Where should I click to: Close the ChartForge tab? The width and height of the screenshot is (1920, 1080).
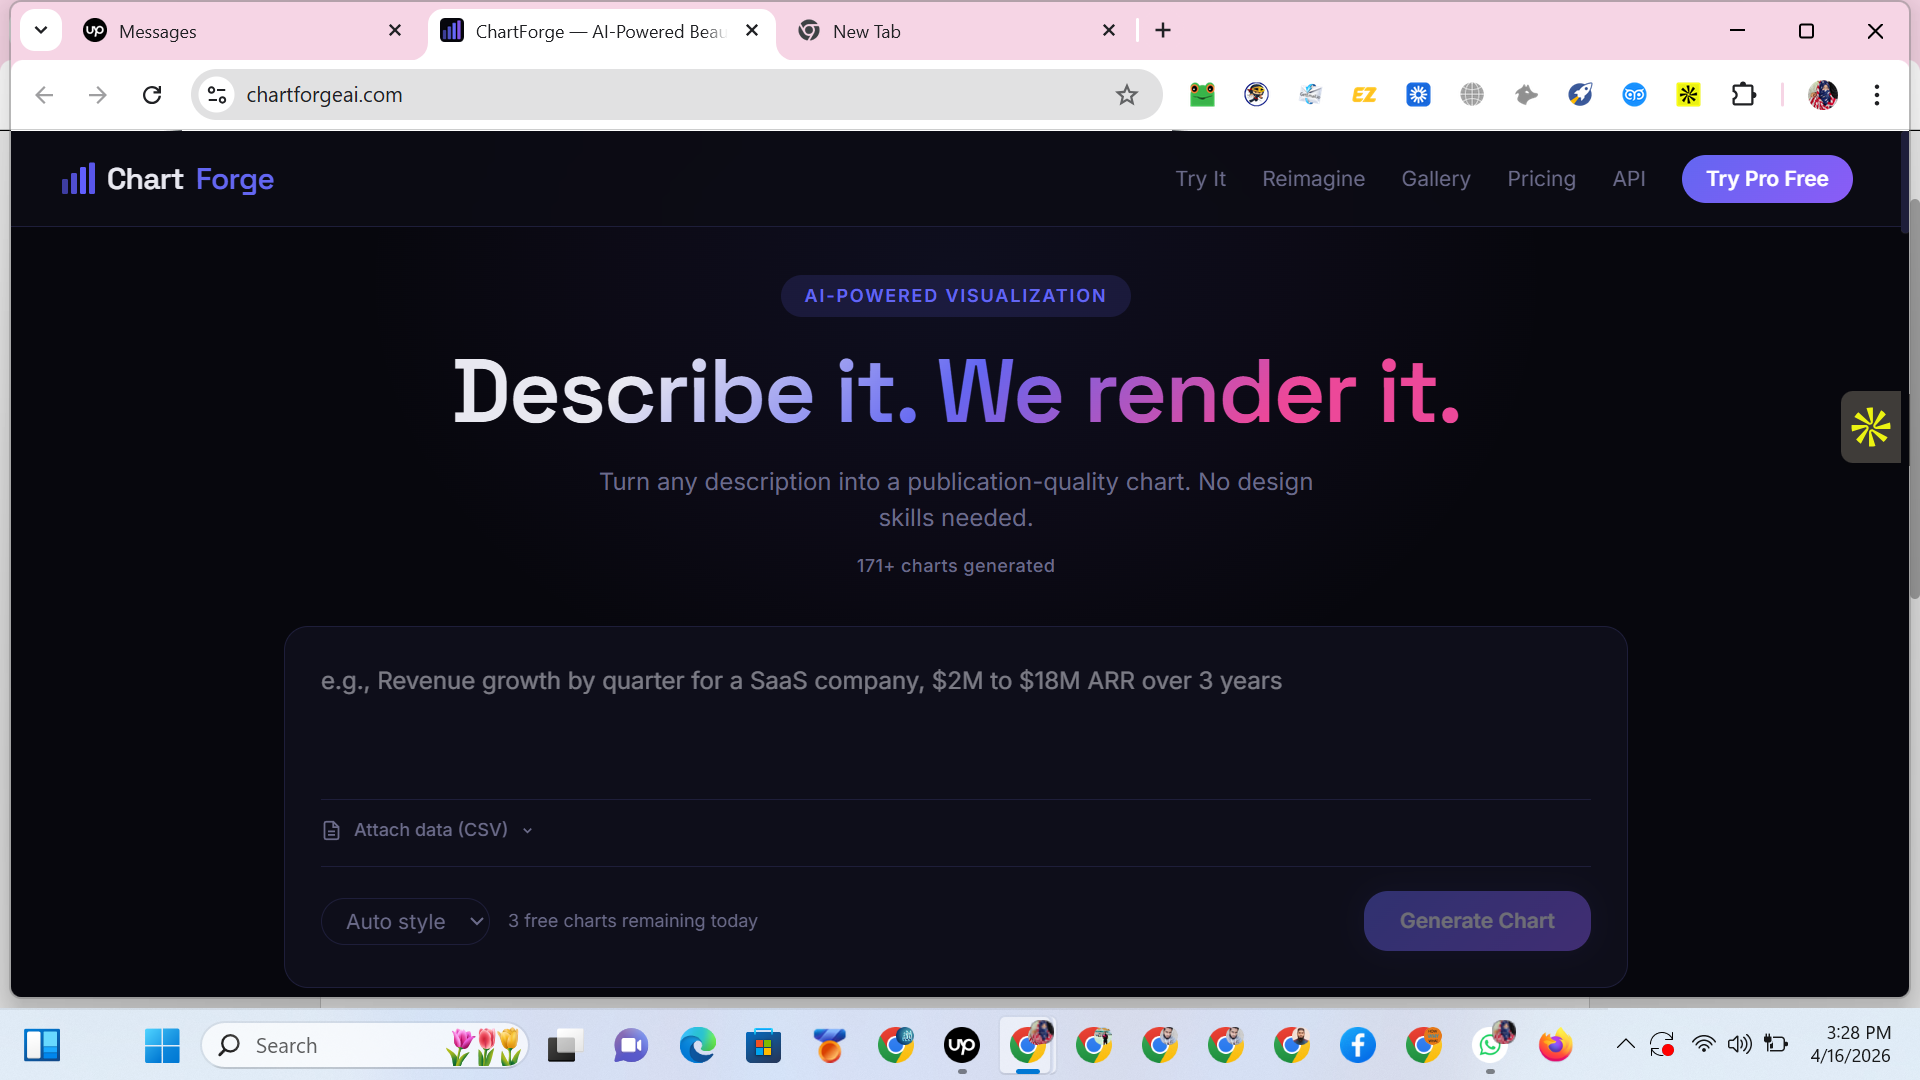[x=752, y=30]
